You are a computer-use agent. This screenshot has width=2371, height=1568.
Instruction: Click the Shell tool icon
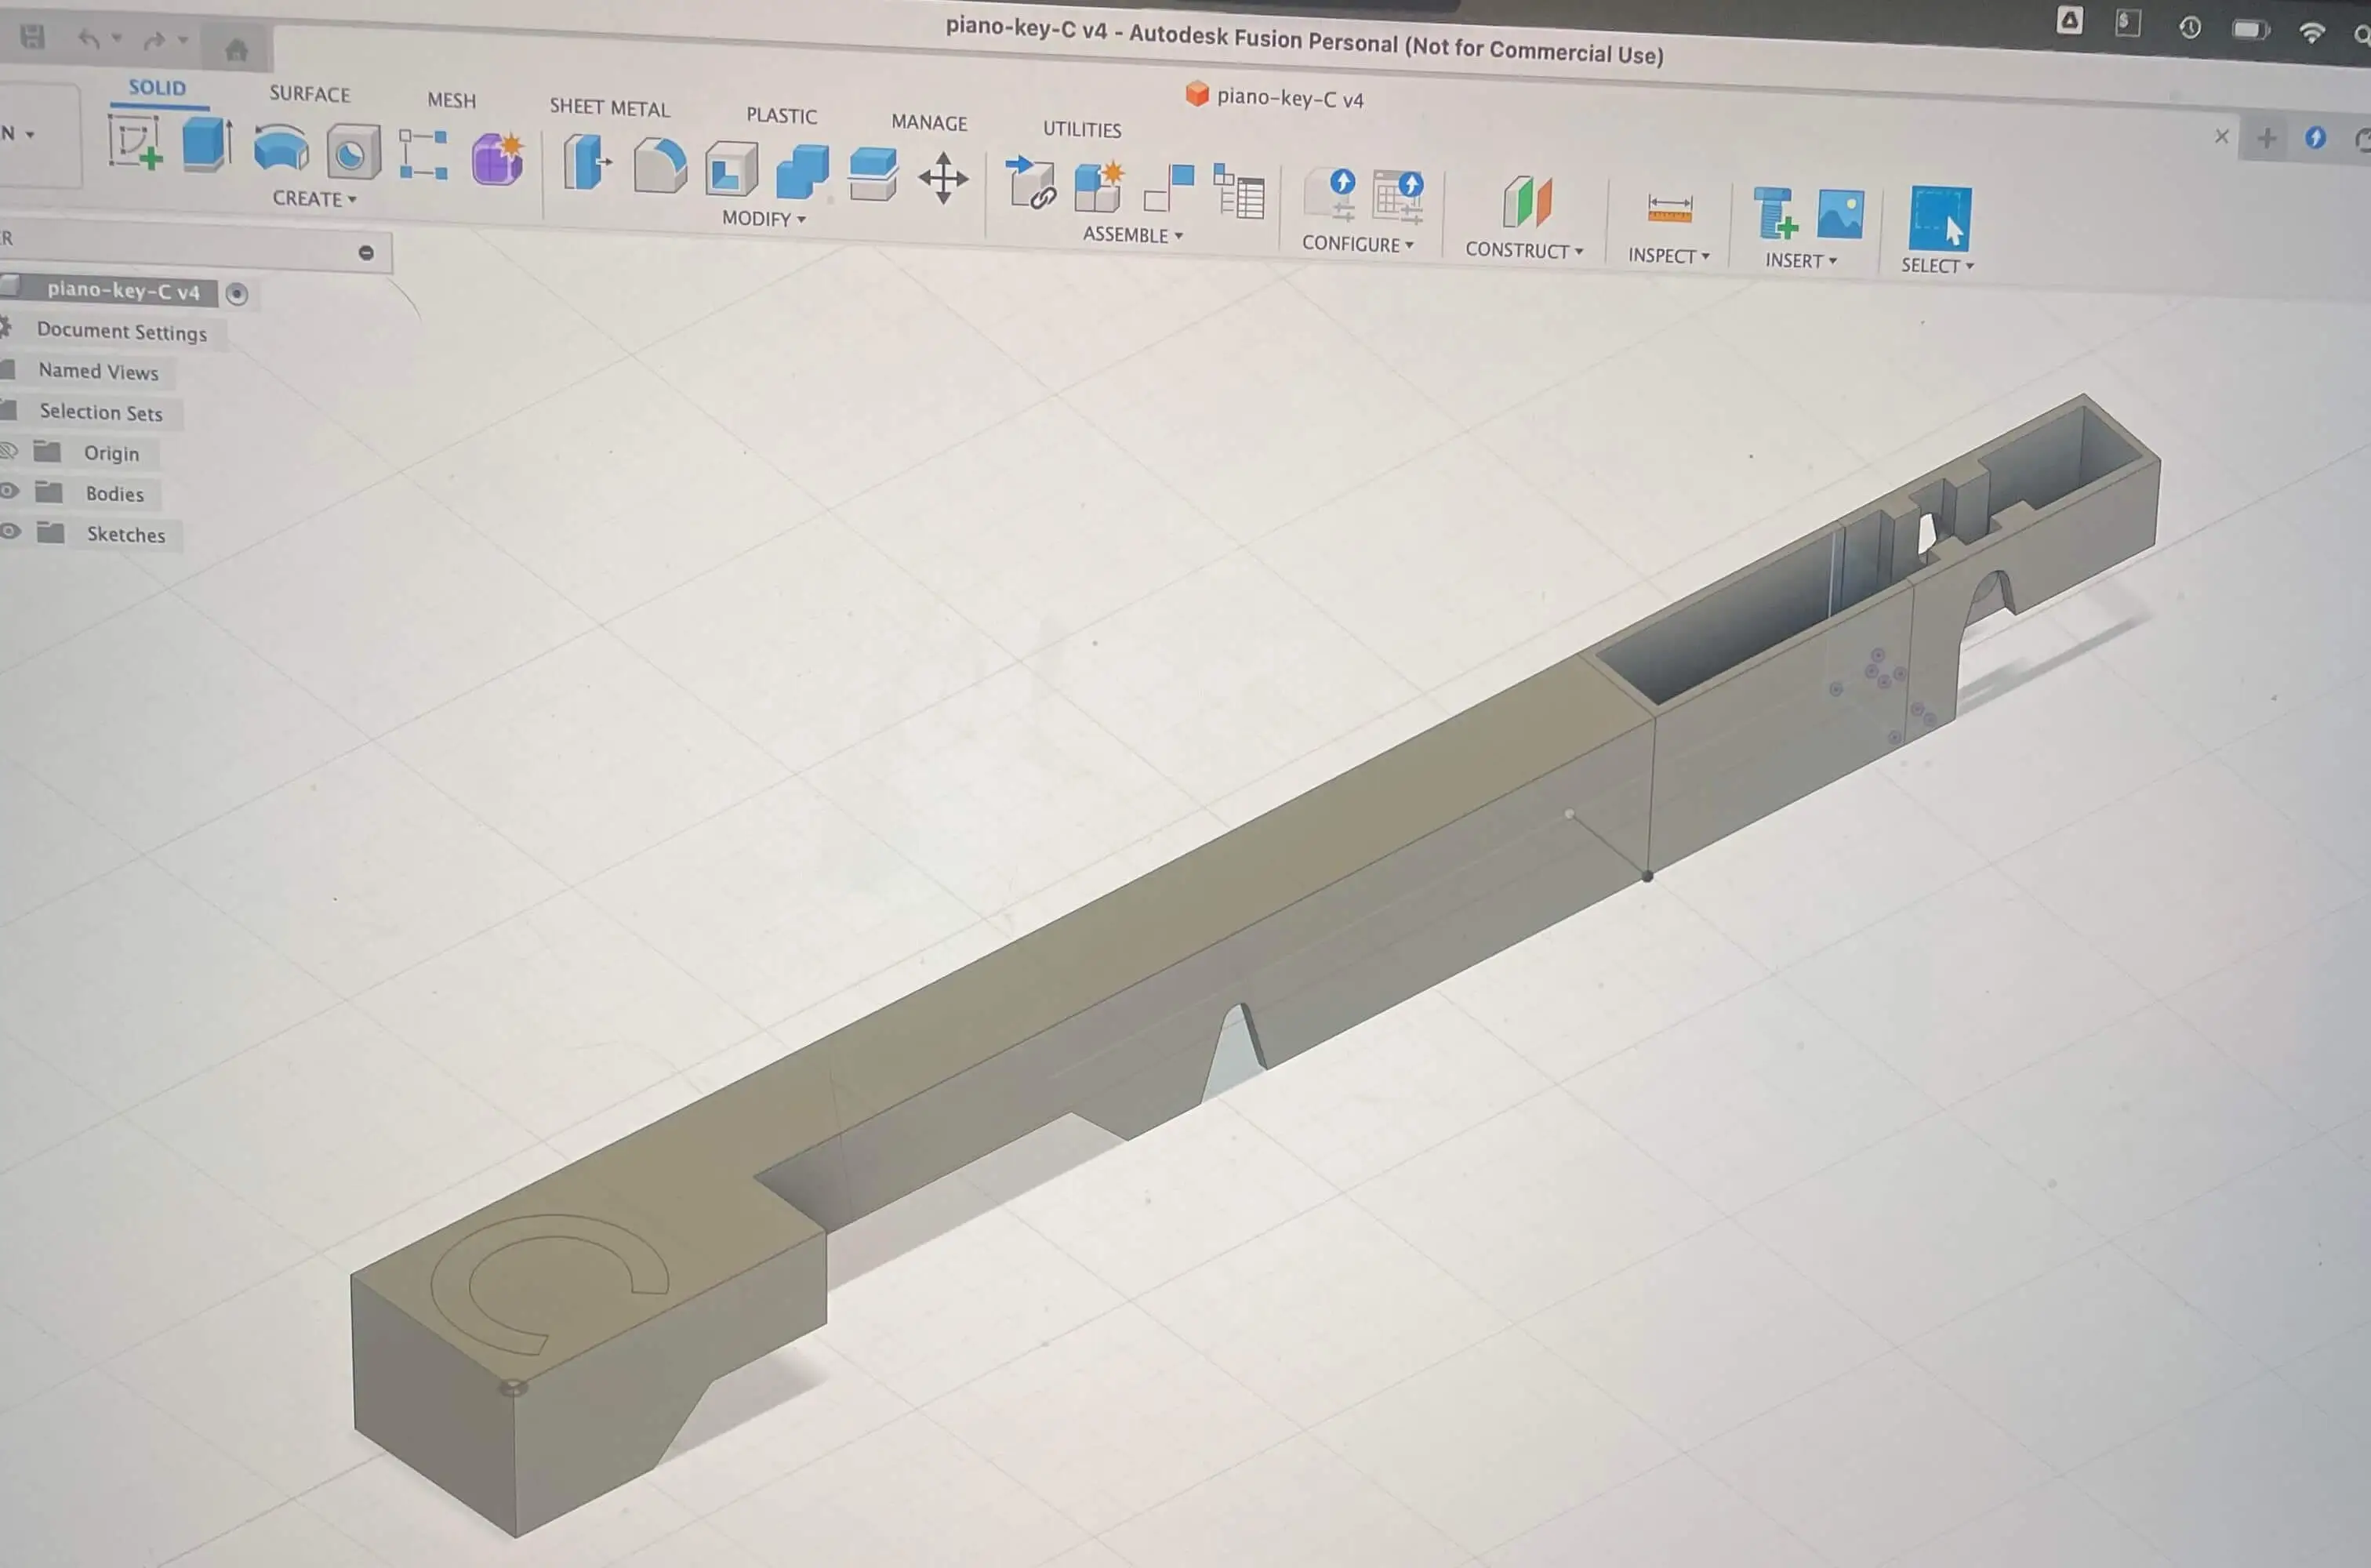(x=731, y=169)
